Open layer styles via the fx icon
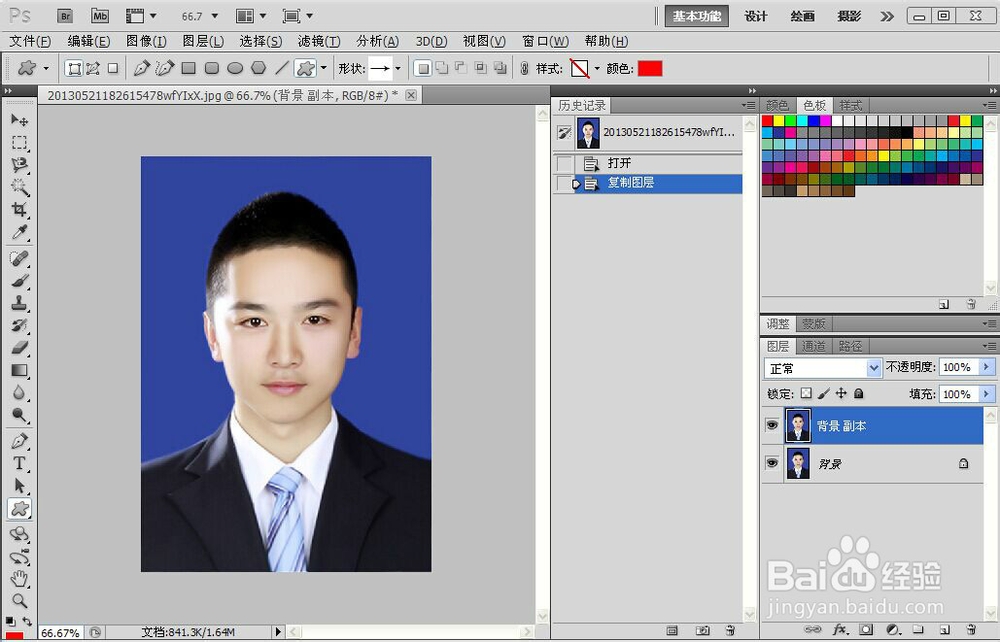Screen dimensions: 1000x642 [840, 629]
